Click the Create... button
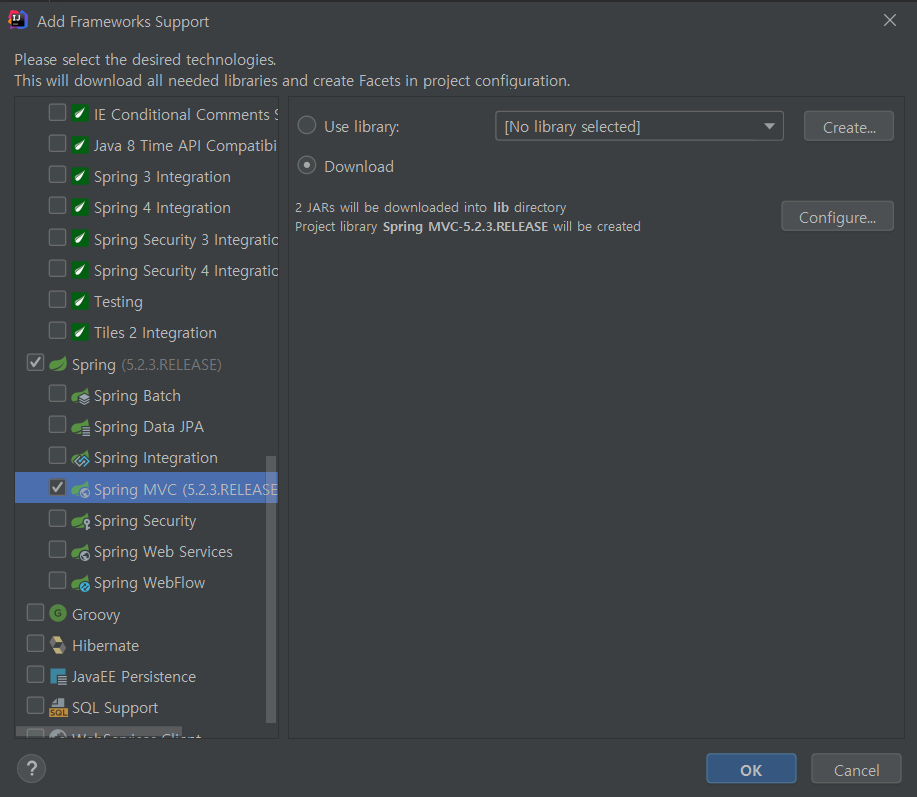 [x=849, y=126]
